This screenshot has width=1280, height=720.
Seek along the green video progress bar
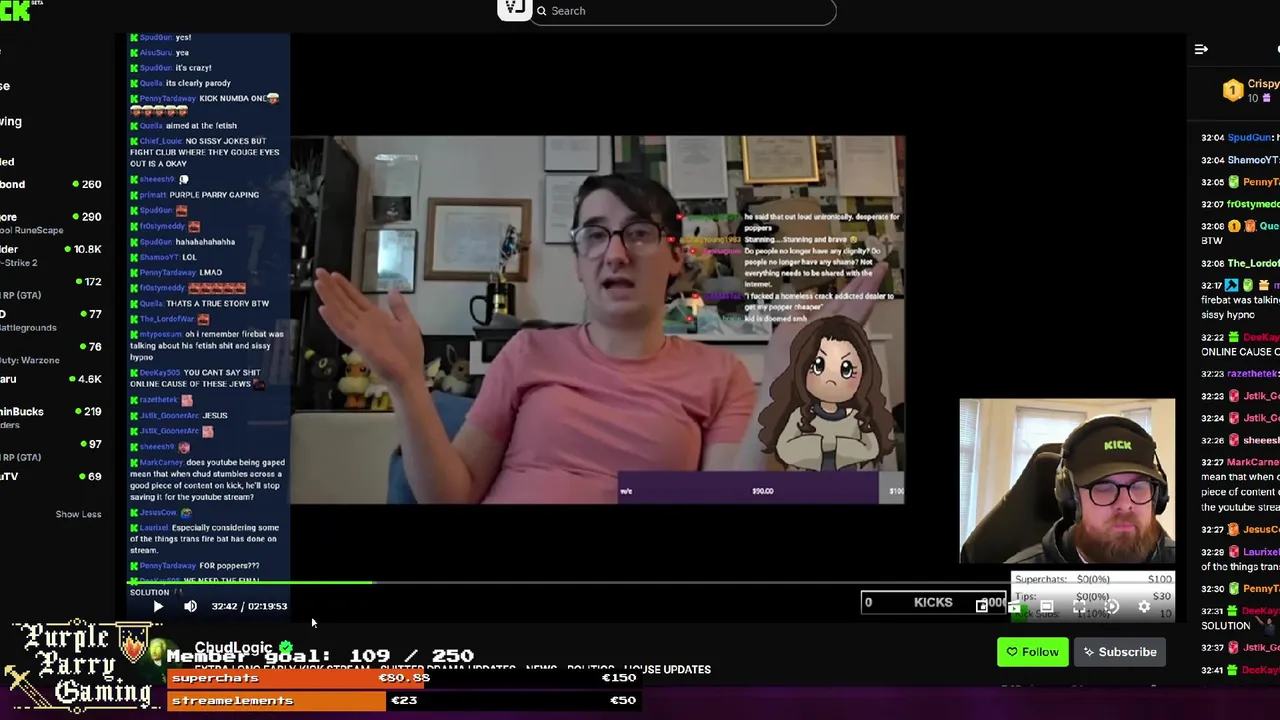[250, 582]
